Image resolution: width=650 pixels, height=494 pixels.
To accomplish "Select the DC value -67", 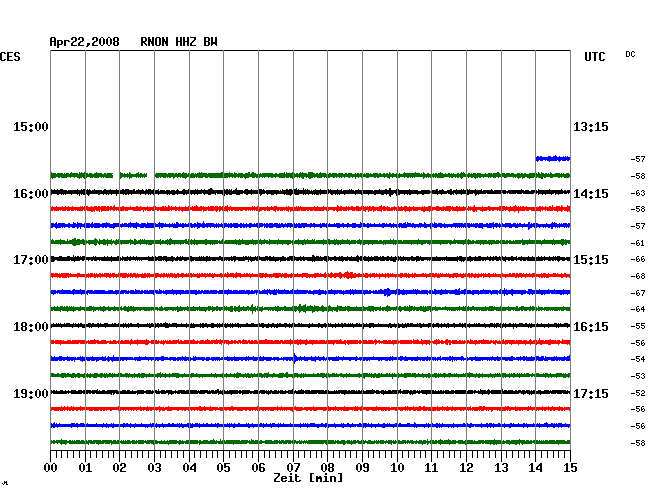I will tap(638, 293).
